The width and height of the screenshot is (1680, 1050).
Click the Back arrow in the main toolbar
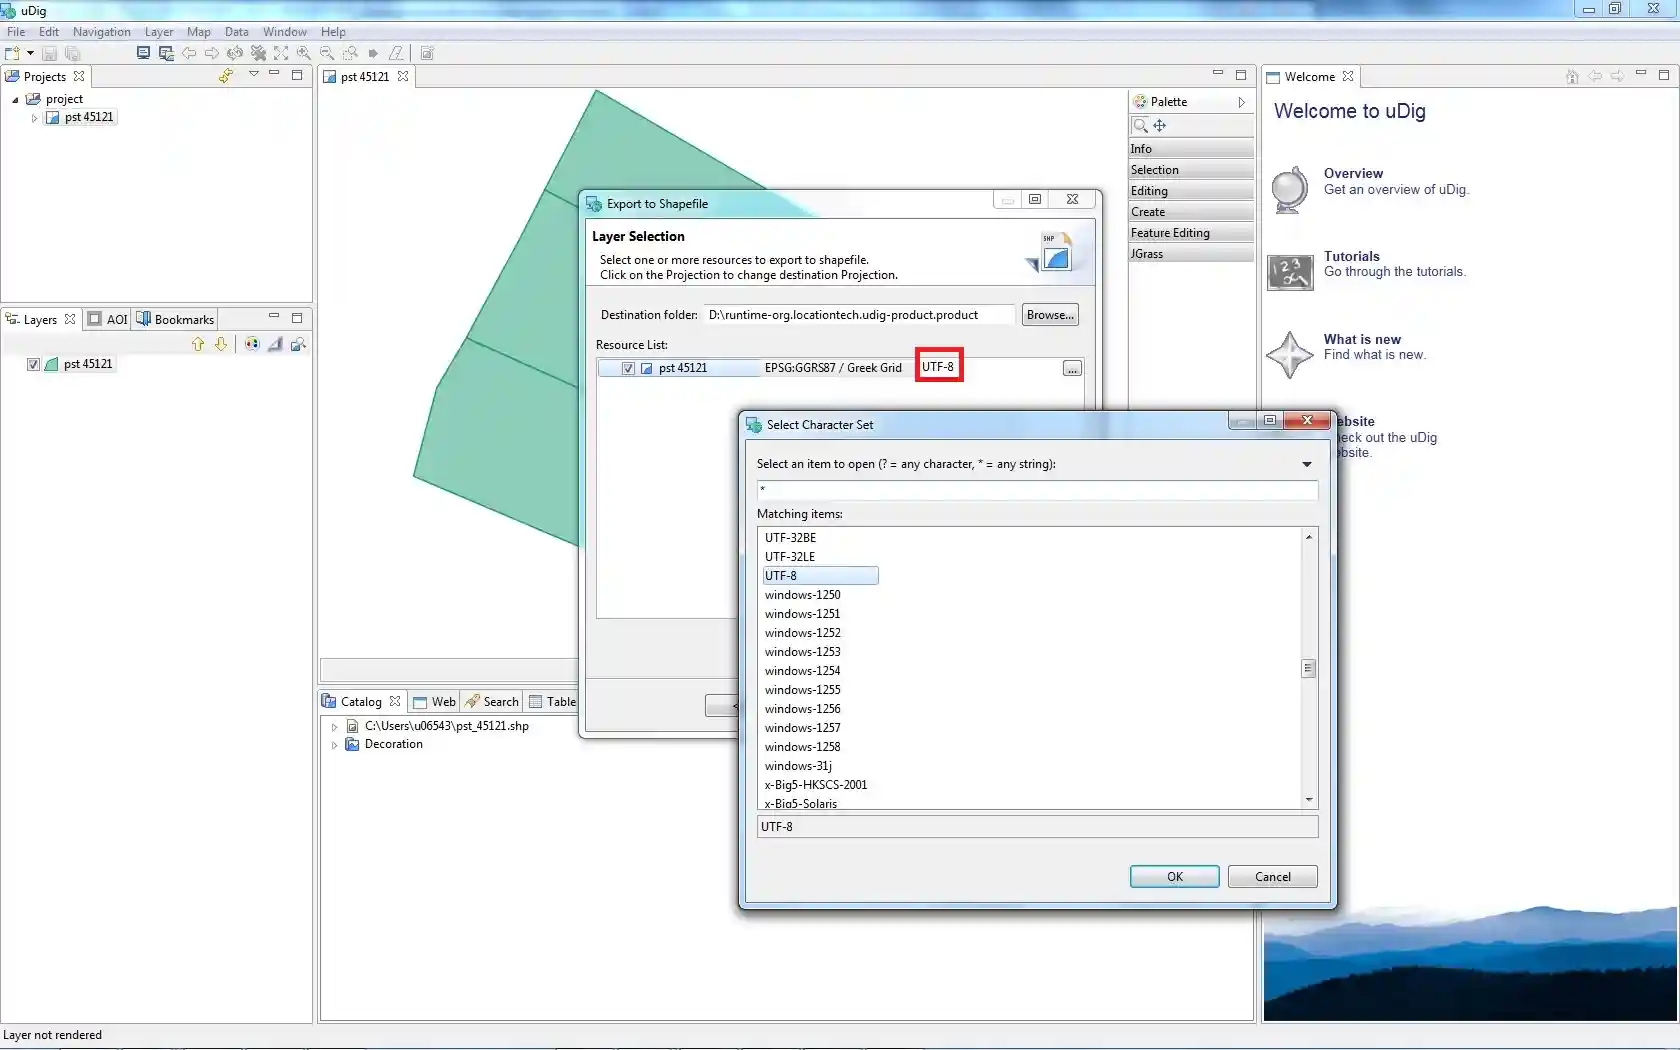189,53
